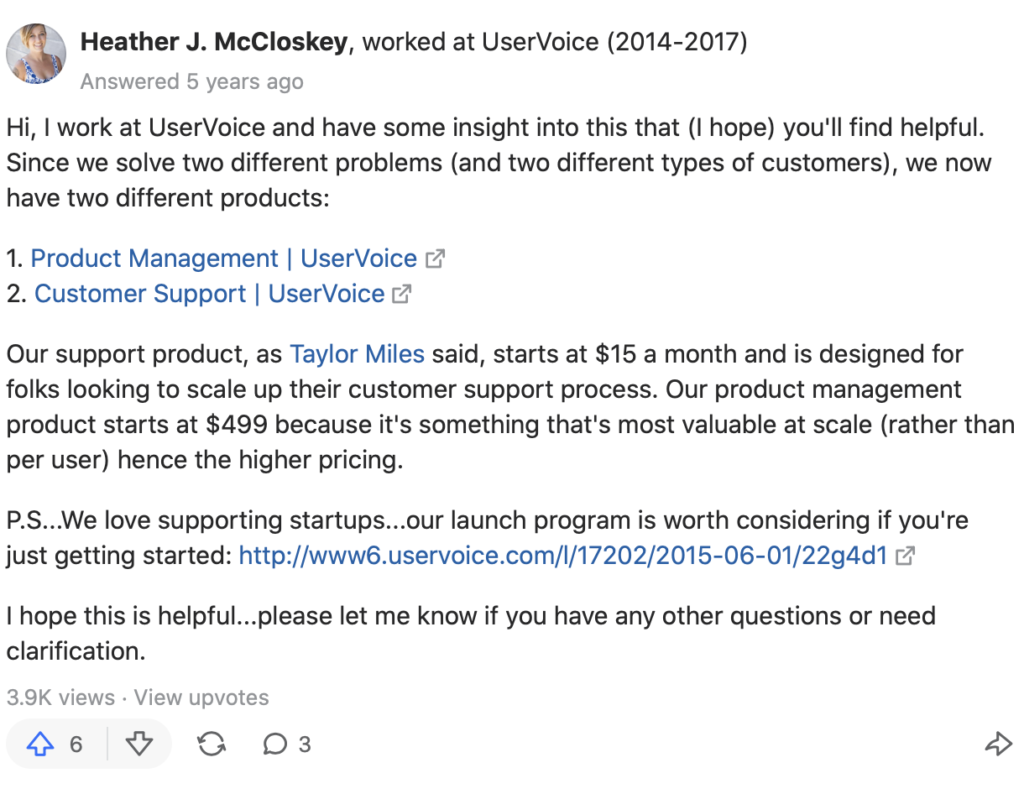1024x794 pixels.
Task: Click the upvote count number 6
Action: point(76,744)
